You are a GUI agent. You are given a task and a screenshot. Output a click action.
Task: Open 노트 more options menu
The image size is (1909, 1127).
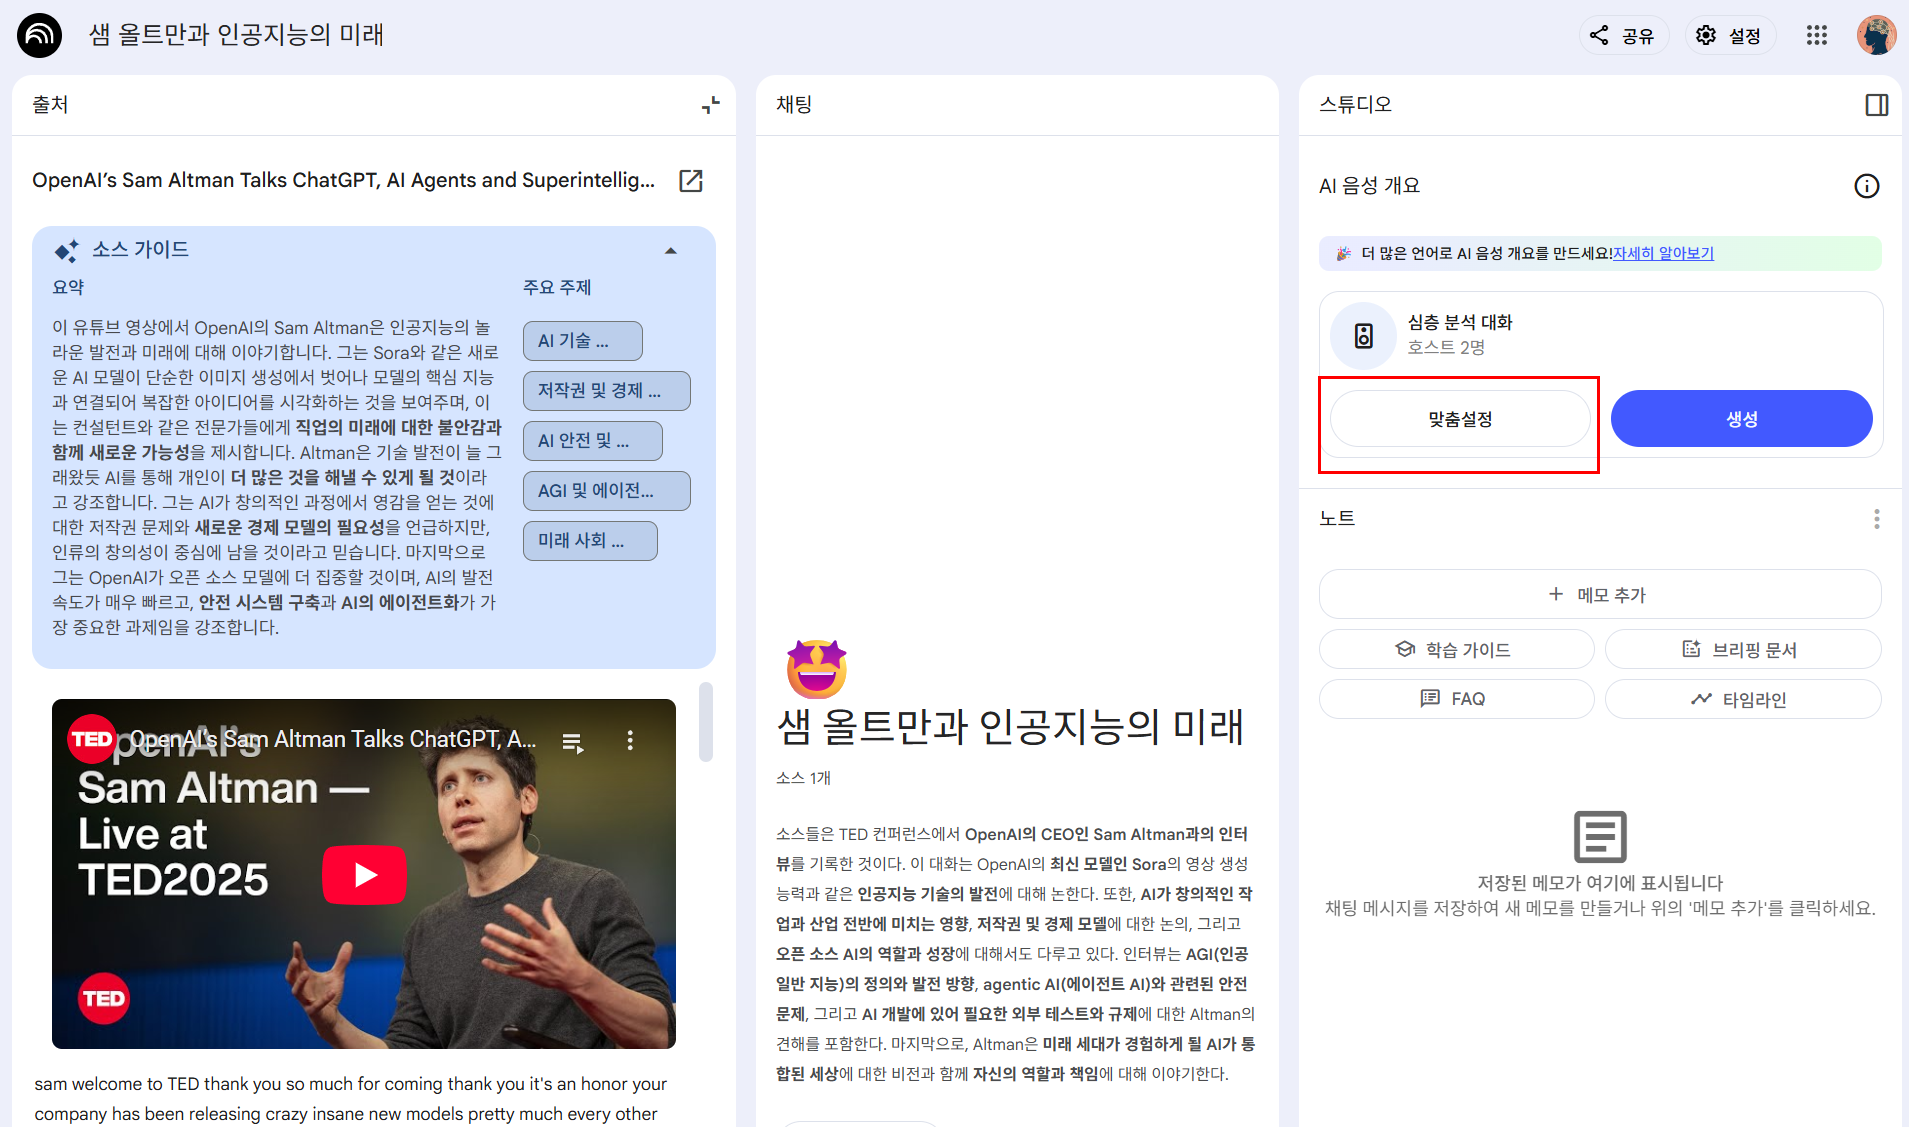pyautogui.click(x=1876, y=519)
